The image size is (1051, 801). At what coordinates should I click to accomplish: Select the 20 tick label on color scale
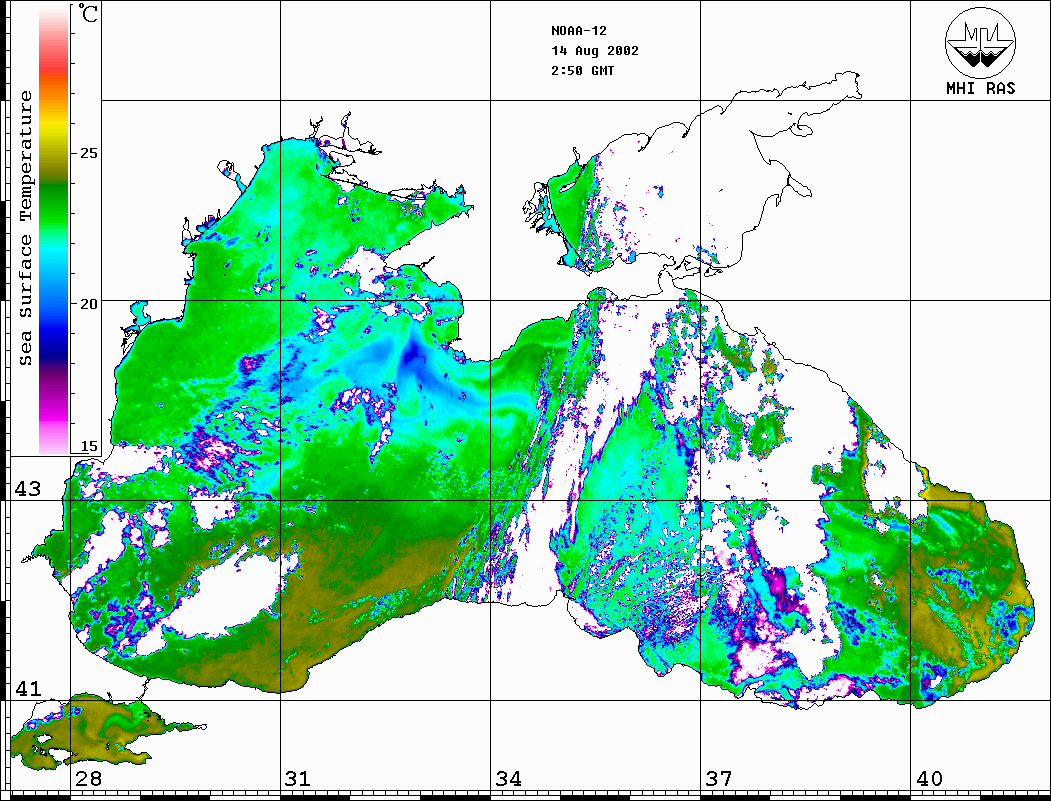click(x=88, y=304)
